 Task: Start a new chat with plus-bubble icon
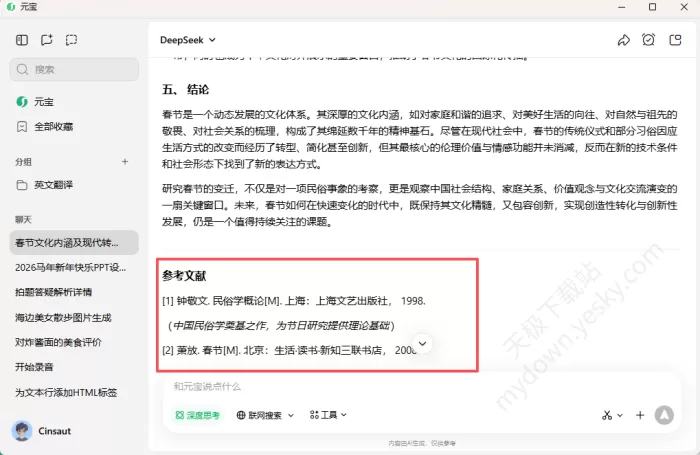point(46,40)
